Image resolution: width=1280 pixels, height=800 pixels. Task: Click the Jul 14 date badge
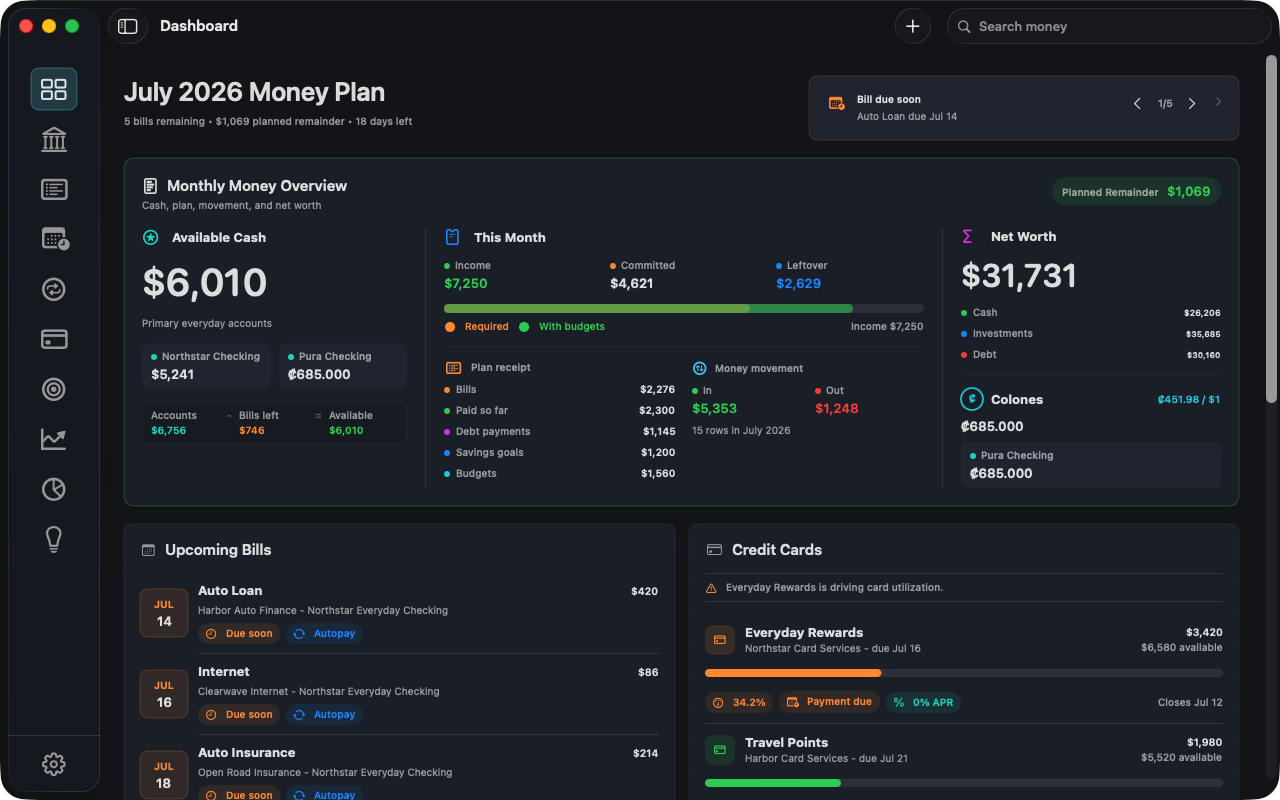click(164, 613)
